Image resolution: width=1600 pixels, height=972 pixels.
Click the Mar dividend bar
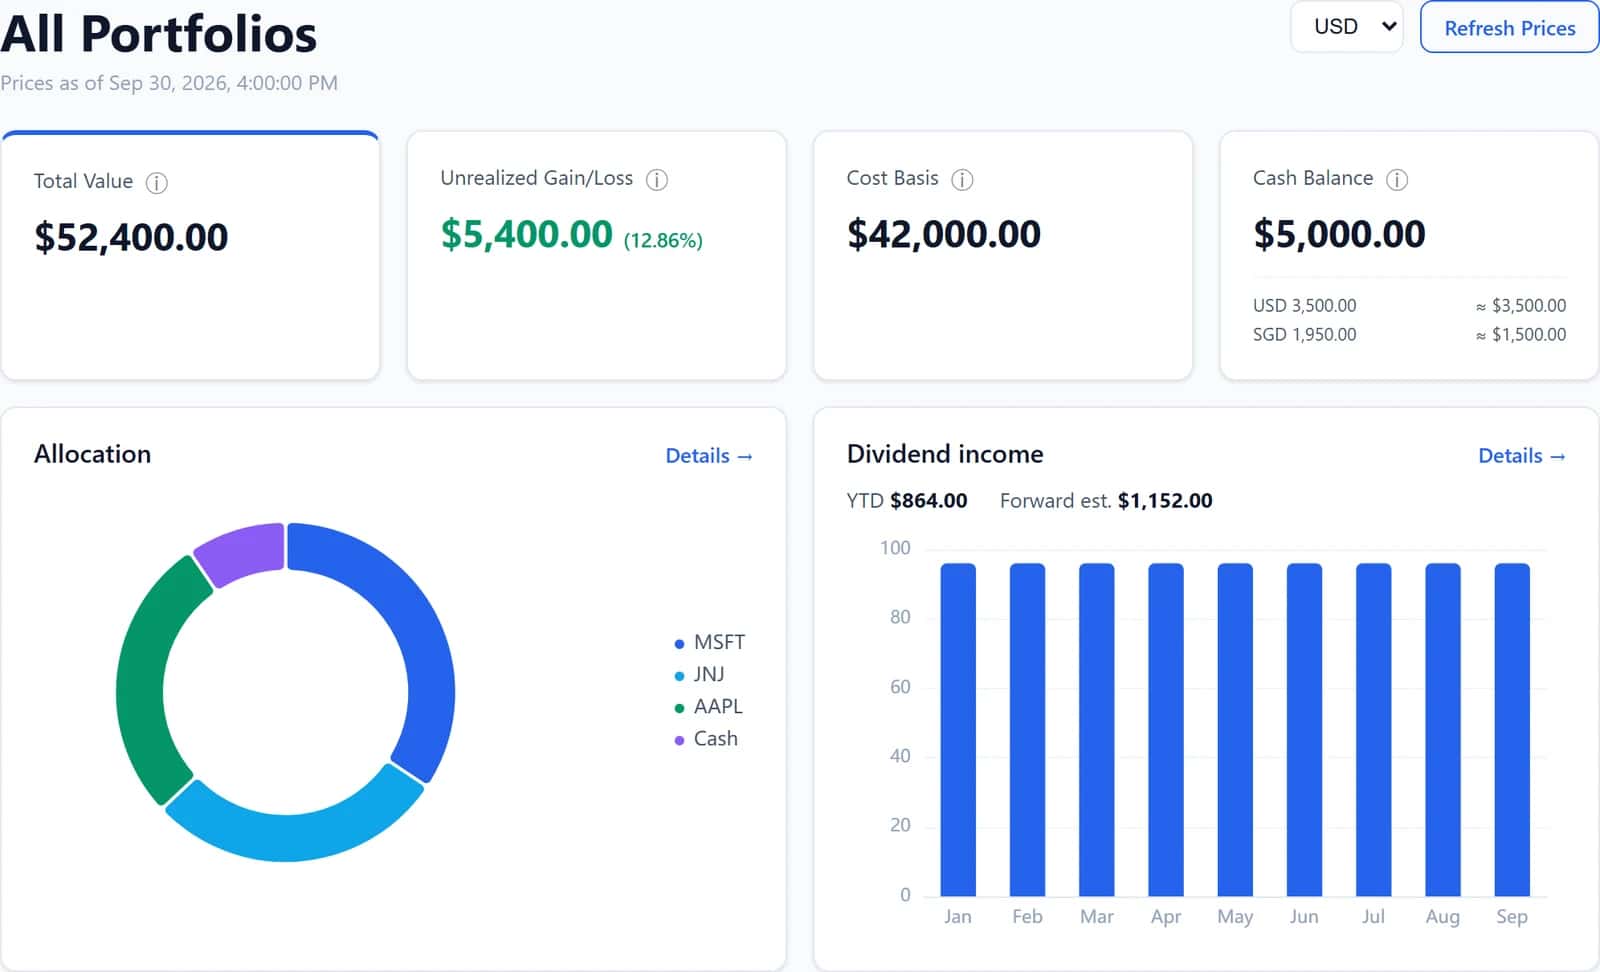(1097, 730)
